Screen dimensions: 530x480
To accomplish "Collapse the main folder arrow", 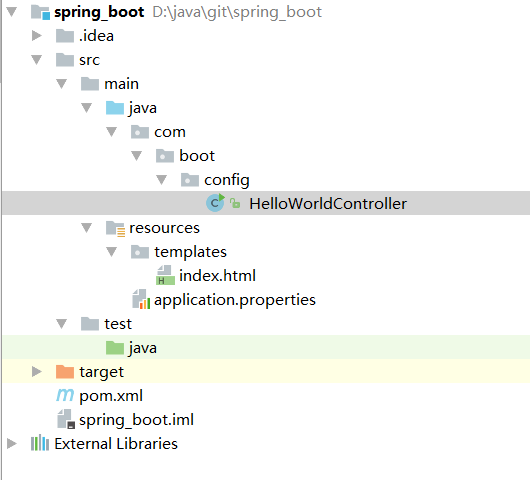I will (x=62, y=84).
